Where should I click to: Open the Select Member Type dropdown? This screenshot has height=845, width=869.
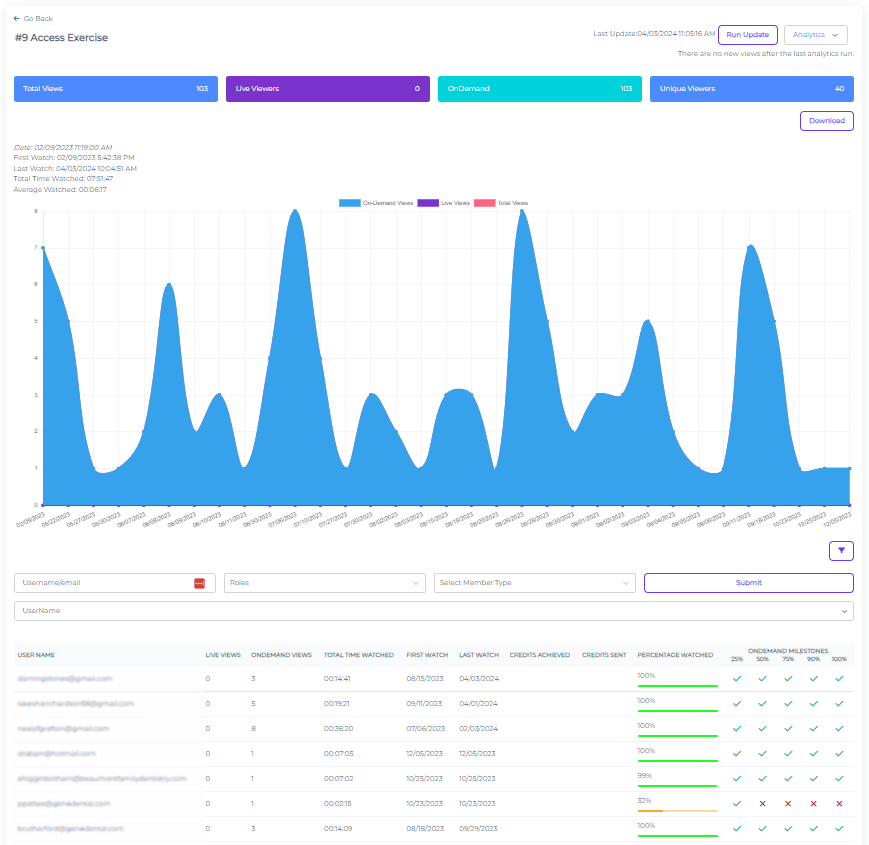click(535, 581)
